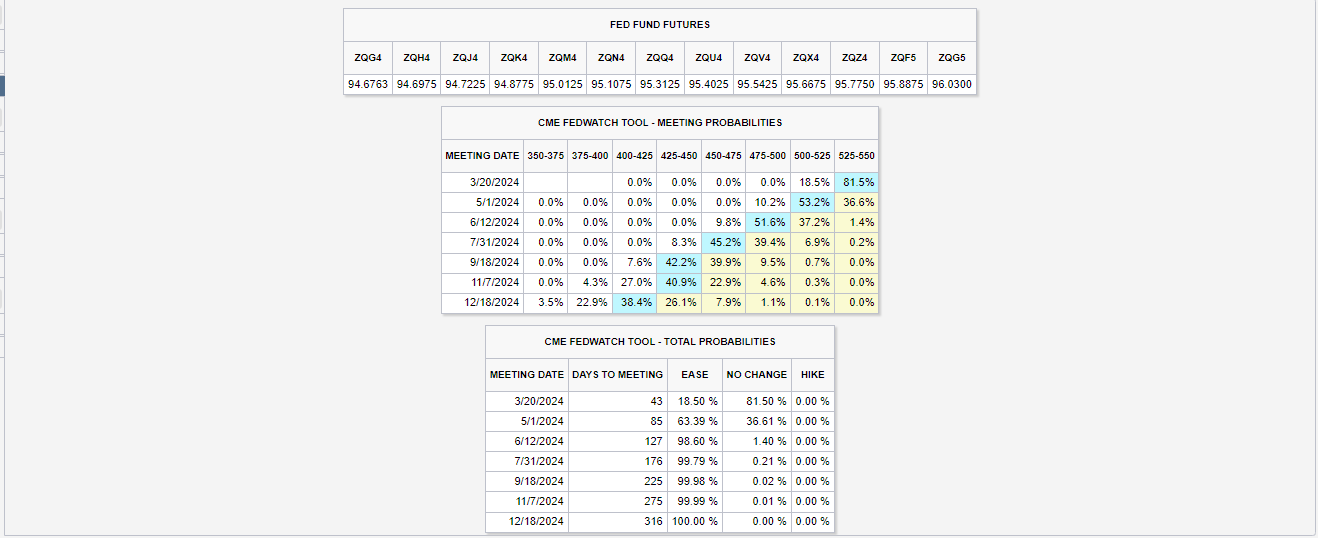The image size is (1318, 538).
Task: Click the 81.50 % no change value
Action: (756, 401)
